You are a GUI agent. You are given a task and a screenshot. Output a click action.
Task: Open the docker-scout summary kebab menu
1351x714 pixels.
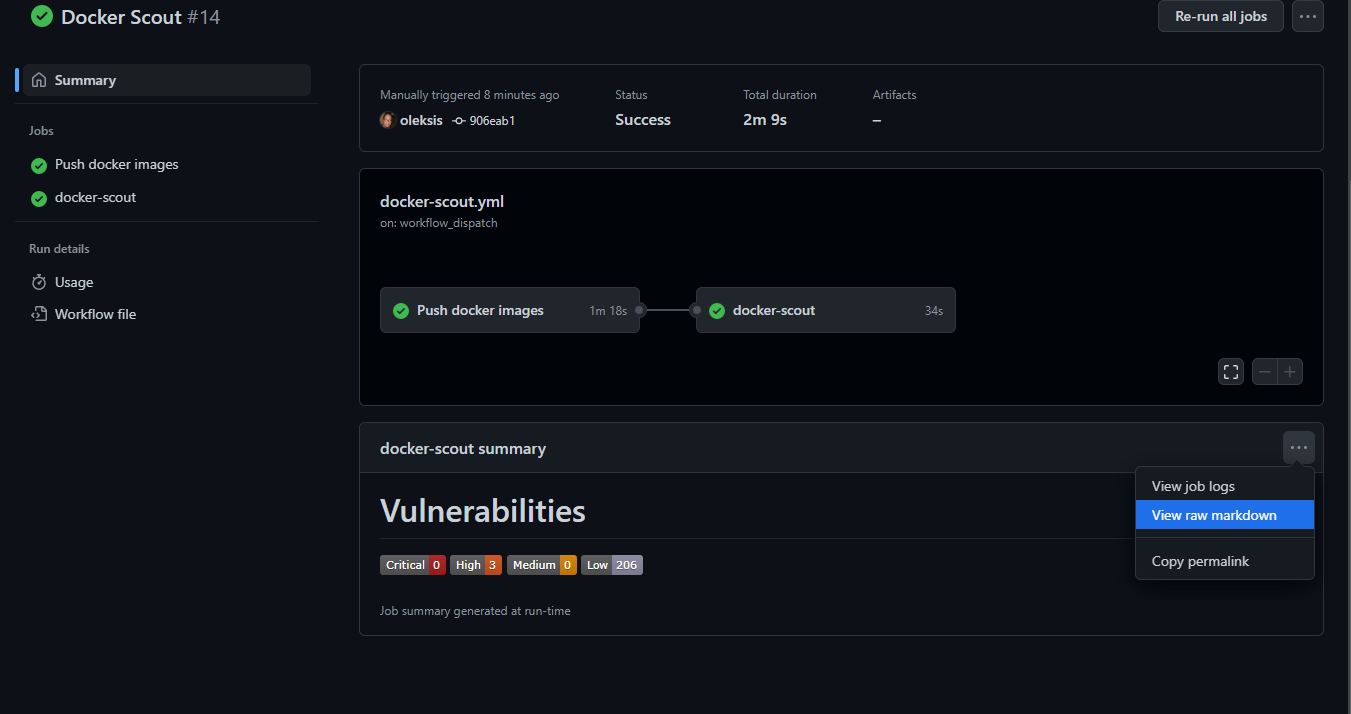[x=1298, y=447]
